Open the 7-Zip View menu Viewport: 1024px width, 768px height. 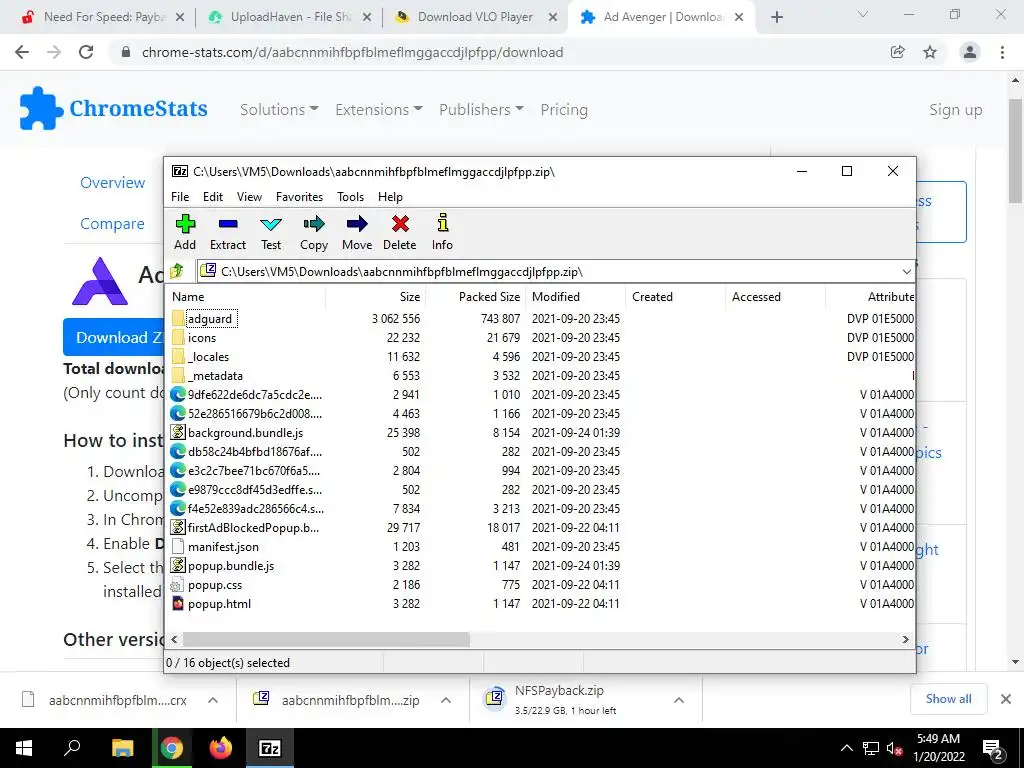click(249, 197)
